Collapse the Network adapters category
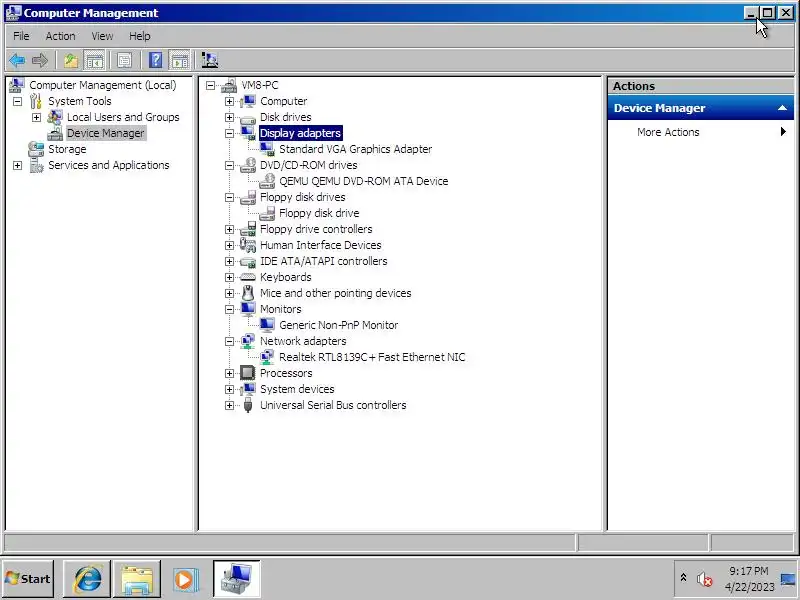Image resolution: width=800 pixels, height=600 pixels. (229, 341)
